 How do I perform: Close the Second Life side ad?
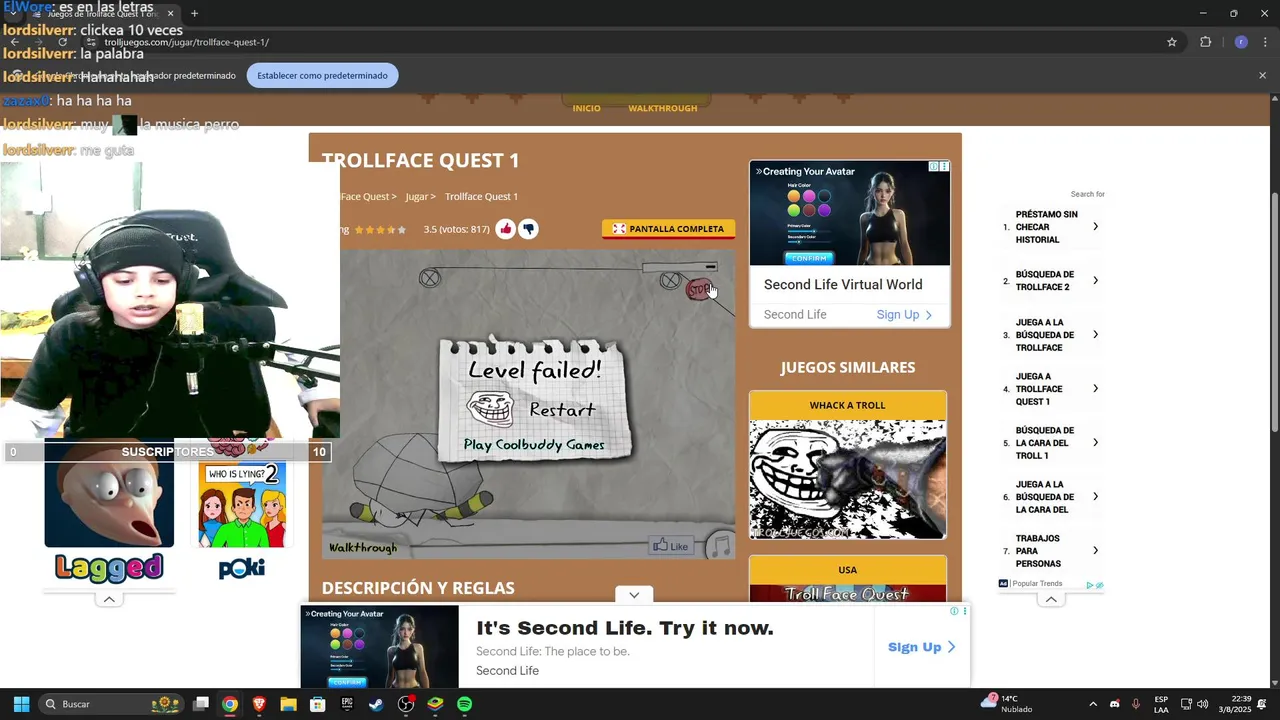(944, 167)
